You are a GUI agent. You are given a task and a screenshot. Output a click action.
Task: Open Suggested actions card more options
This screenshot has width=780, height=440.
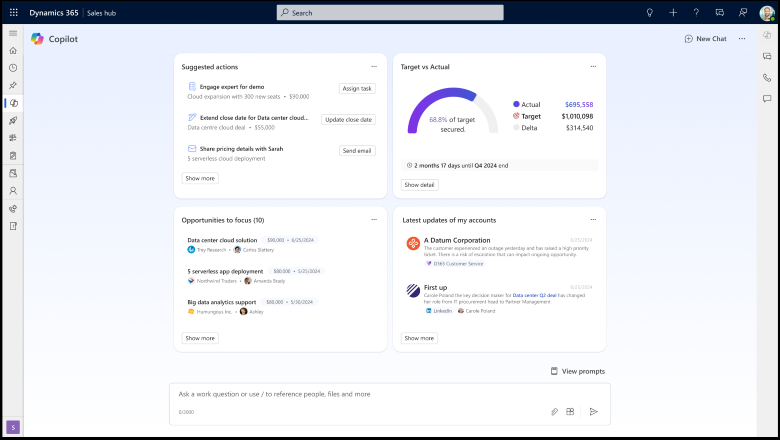coord(374,67)
